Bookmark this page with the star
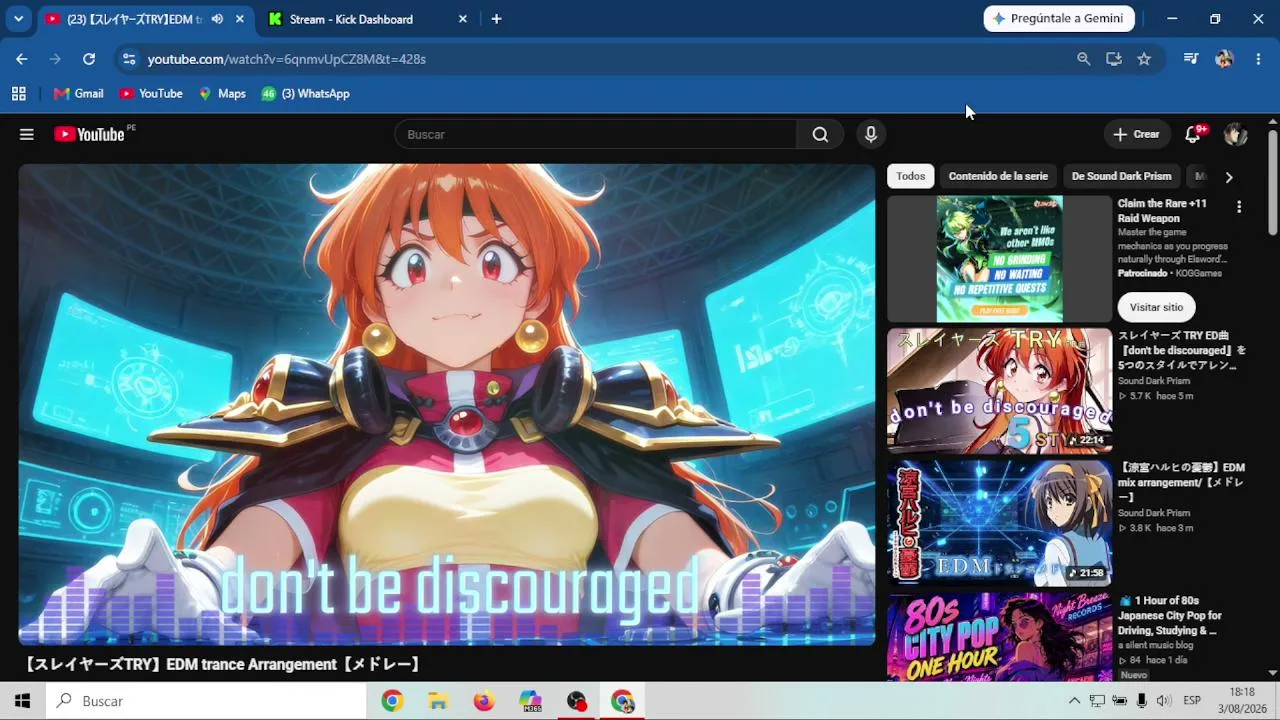The image size is (1280, 720). [1144, 59]
